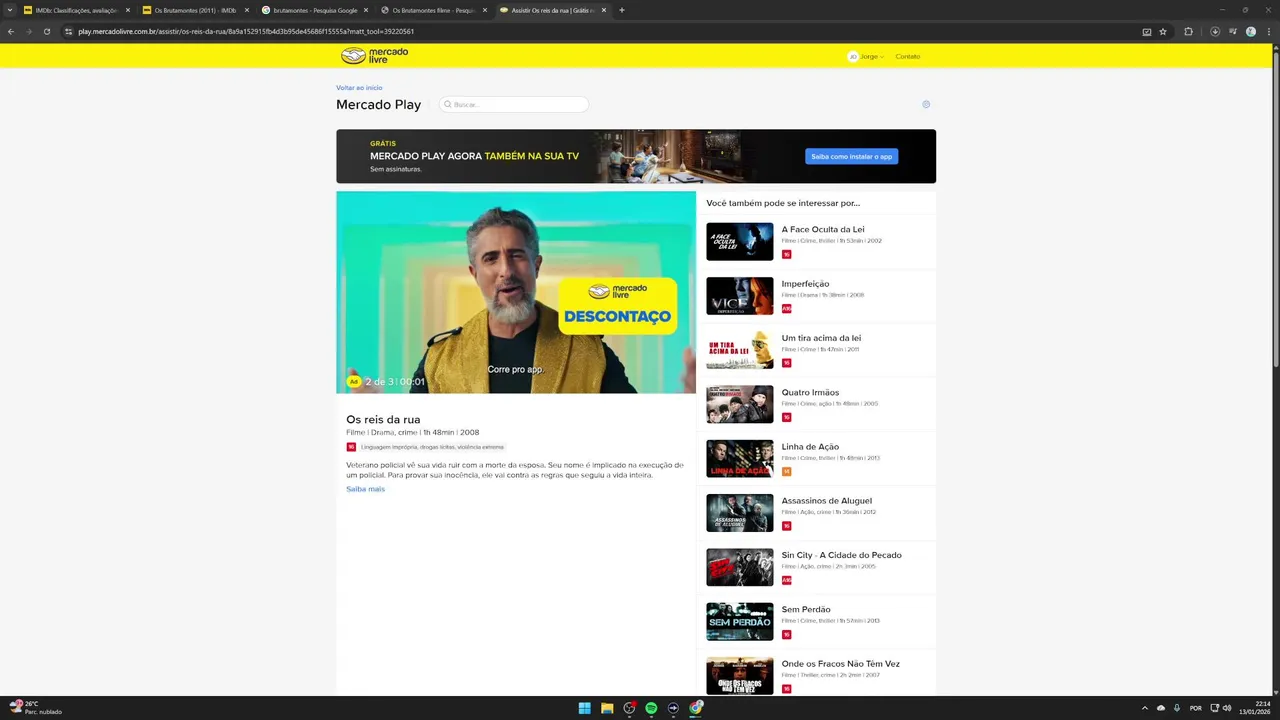The height and width of the screenshot is (720, 1280).
Task: Click the microphone icon in system tray
Action: (1177, 708)
